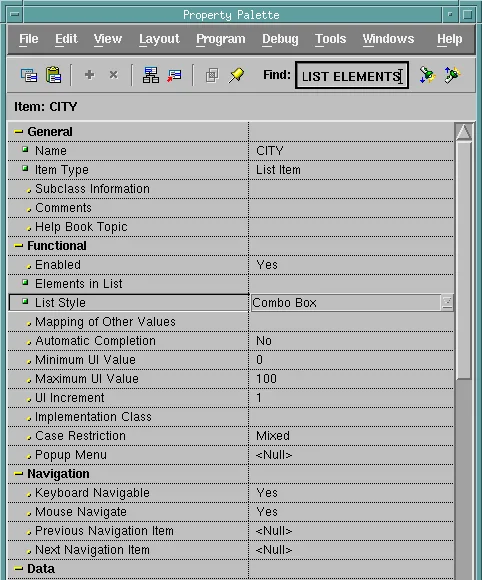Open the Debug menu

coord(280,39)
